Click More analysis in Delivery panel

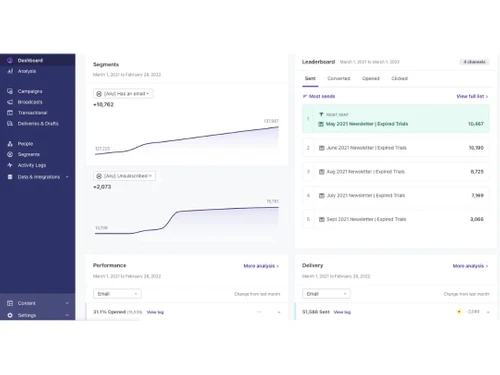470,266
